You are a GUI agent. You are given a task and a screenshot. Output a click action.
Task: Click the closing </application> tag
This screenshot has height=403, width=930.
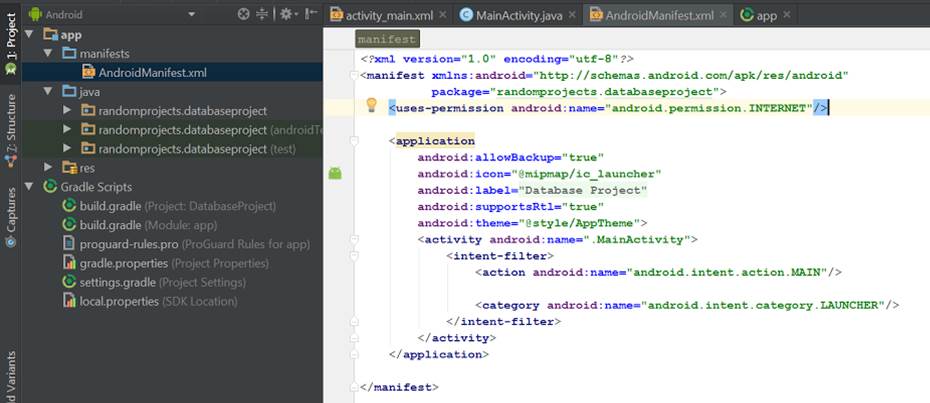[x=439, y=354]
